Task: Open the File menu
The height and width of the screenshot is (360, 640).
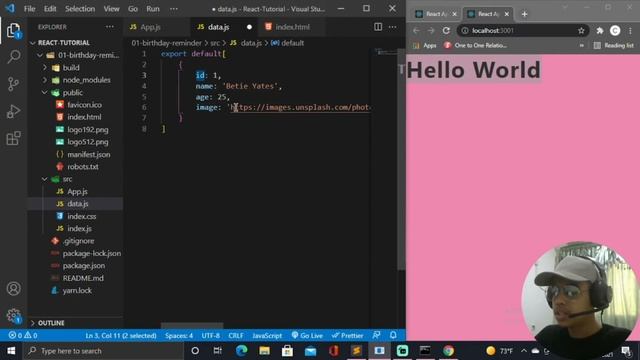Action: click(x=29, y=9)
